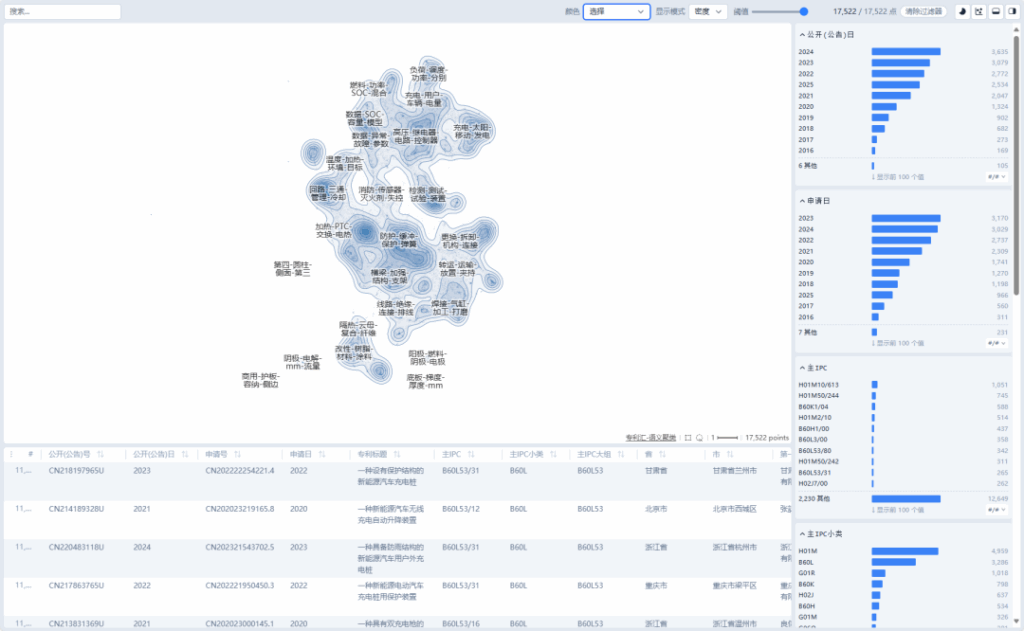Viewport: 1024px width, 631px height.
Task: Select the lasso selection tool below the map
Action: [x=699, y=437]
